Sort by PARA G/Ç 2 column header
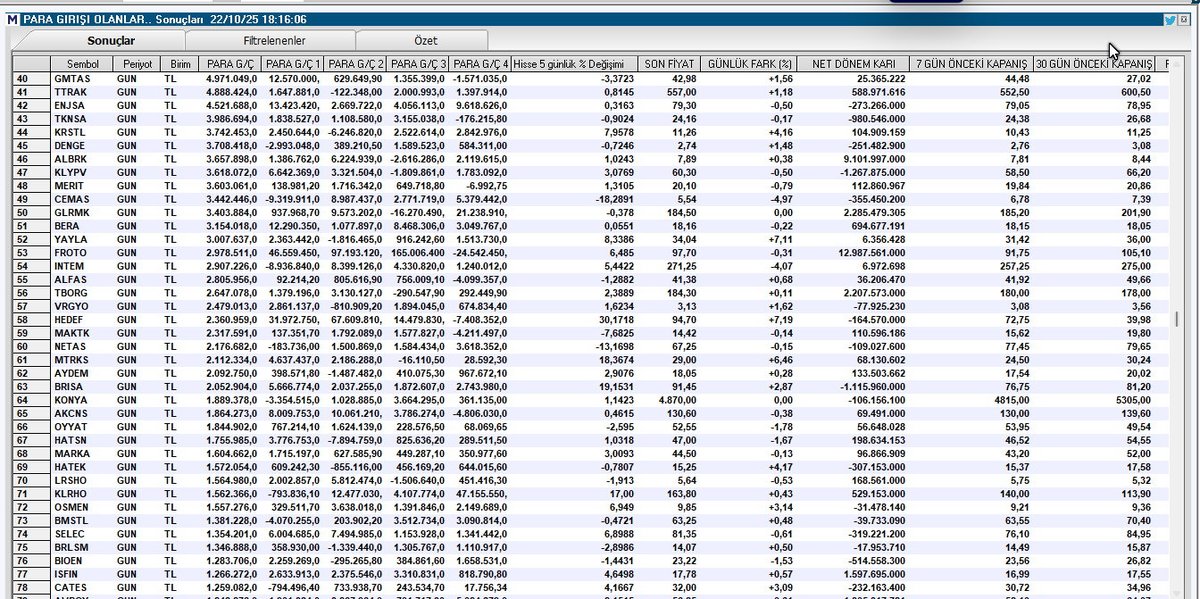 [356, 63]
